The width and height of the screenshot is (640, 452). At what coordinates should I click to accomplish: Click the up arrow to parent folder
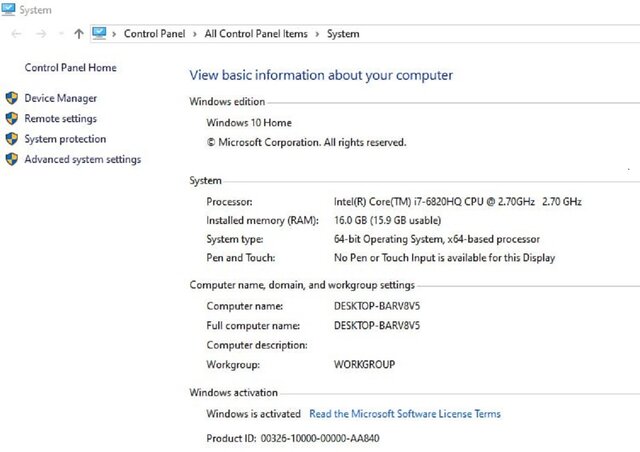pos(79,34)
